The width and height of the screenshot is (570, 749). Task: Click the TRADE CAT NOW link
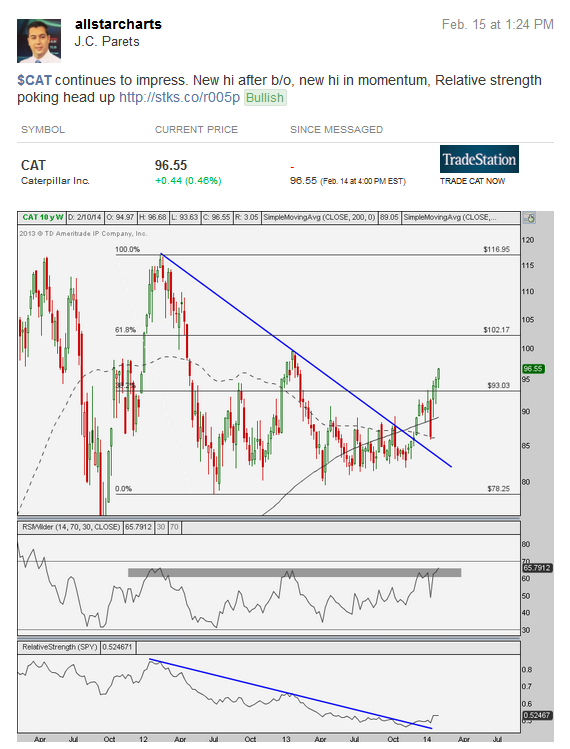(473, 181)
